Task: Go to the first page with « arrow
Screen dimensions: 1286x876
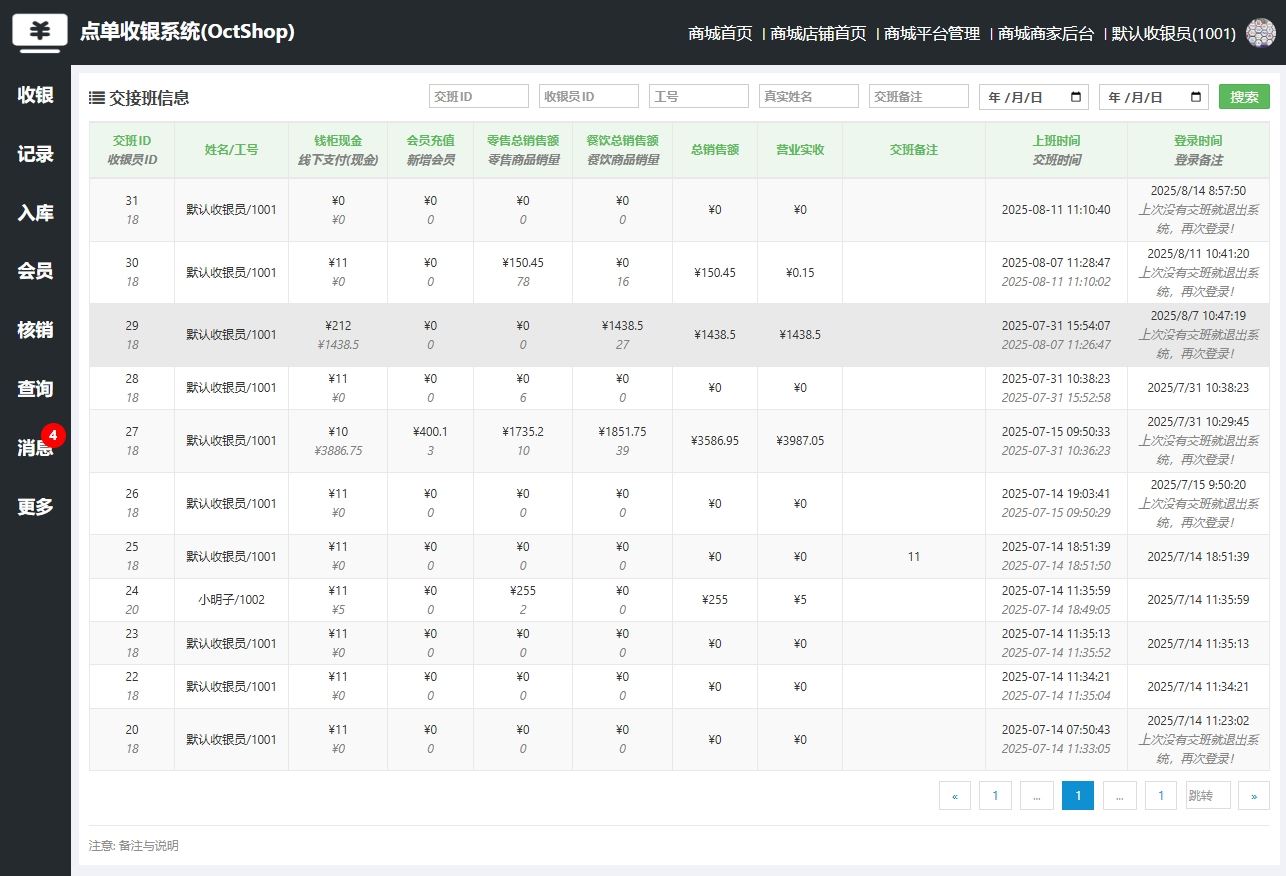Action: 955,796
